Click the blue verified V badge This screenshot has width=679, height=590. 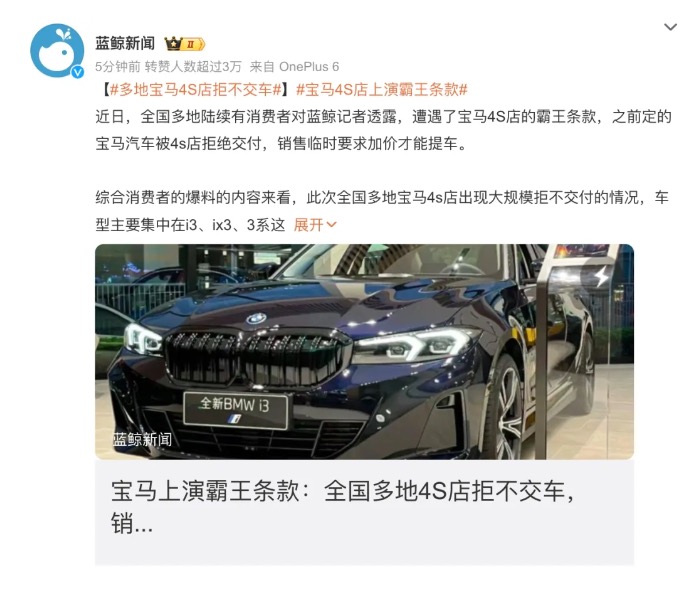point(78,72)
